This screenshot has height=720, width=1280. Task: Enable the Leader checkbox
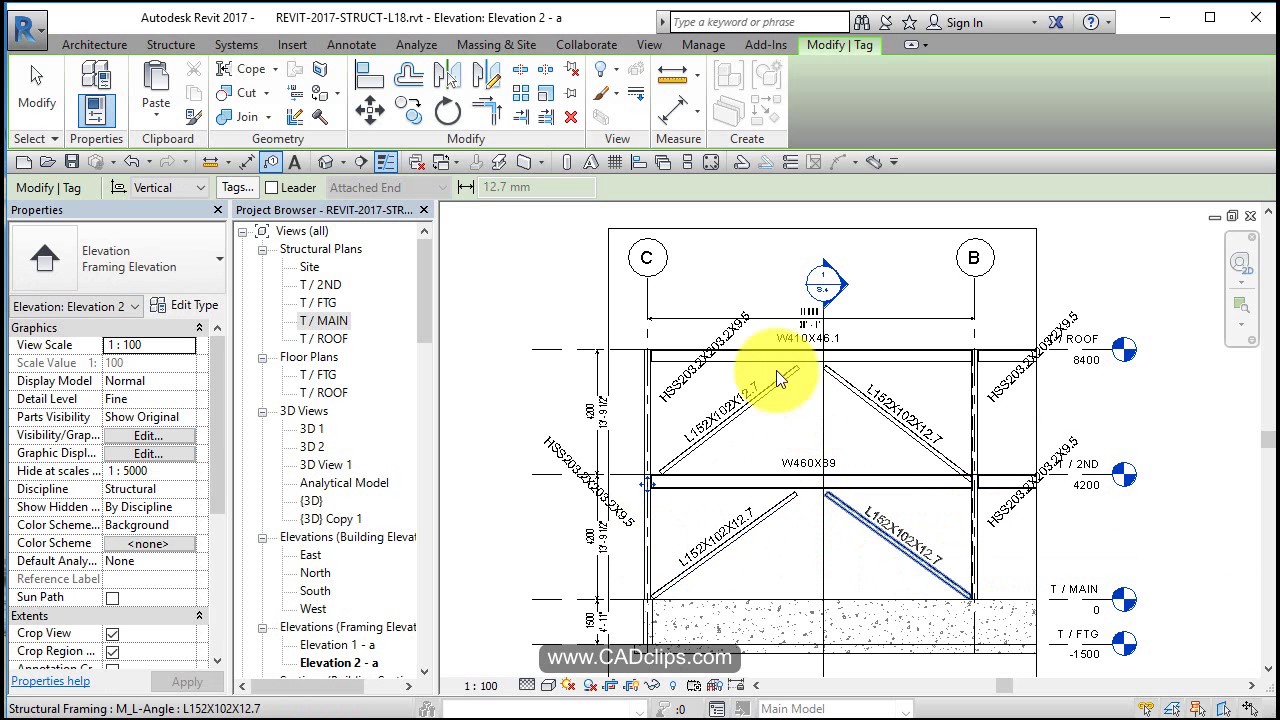(271, 187)
